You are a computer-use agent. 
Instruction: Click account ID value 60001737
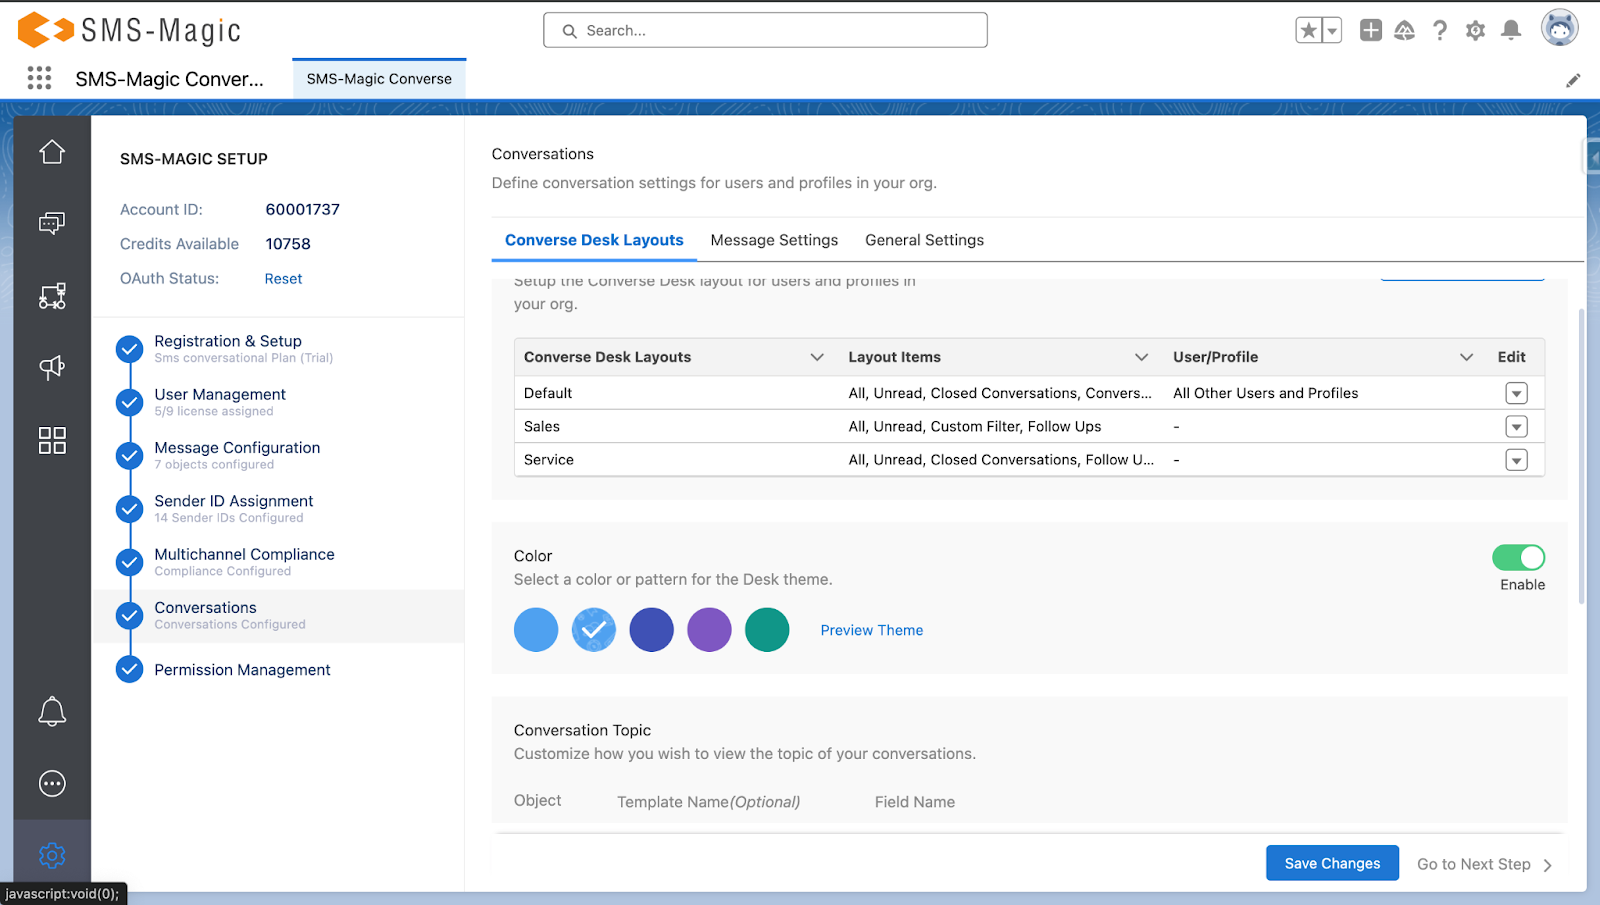point(302,209)
